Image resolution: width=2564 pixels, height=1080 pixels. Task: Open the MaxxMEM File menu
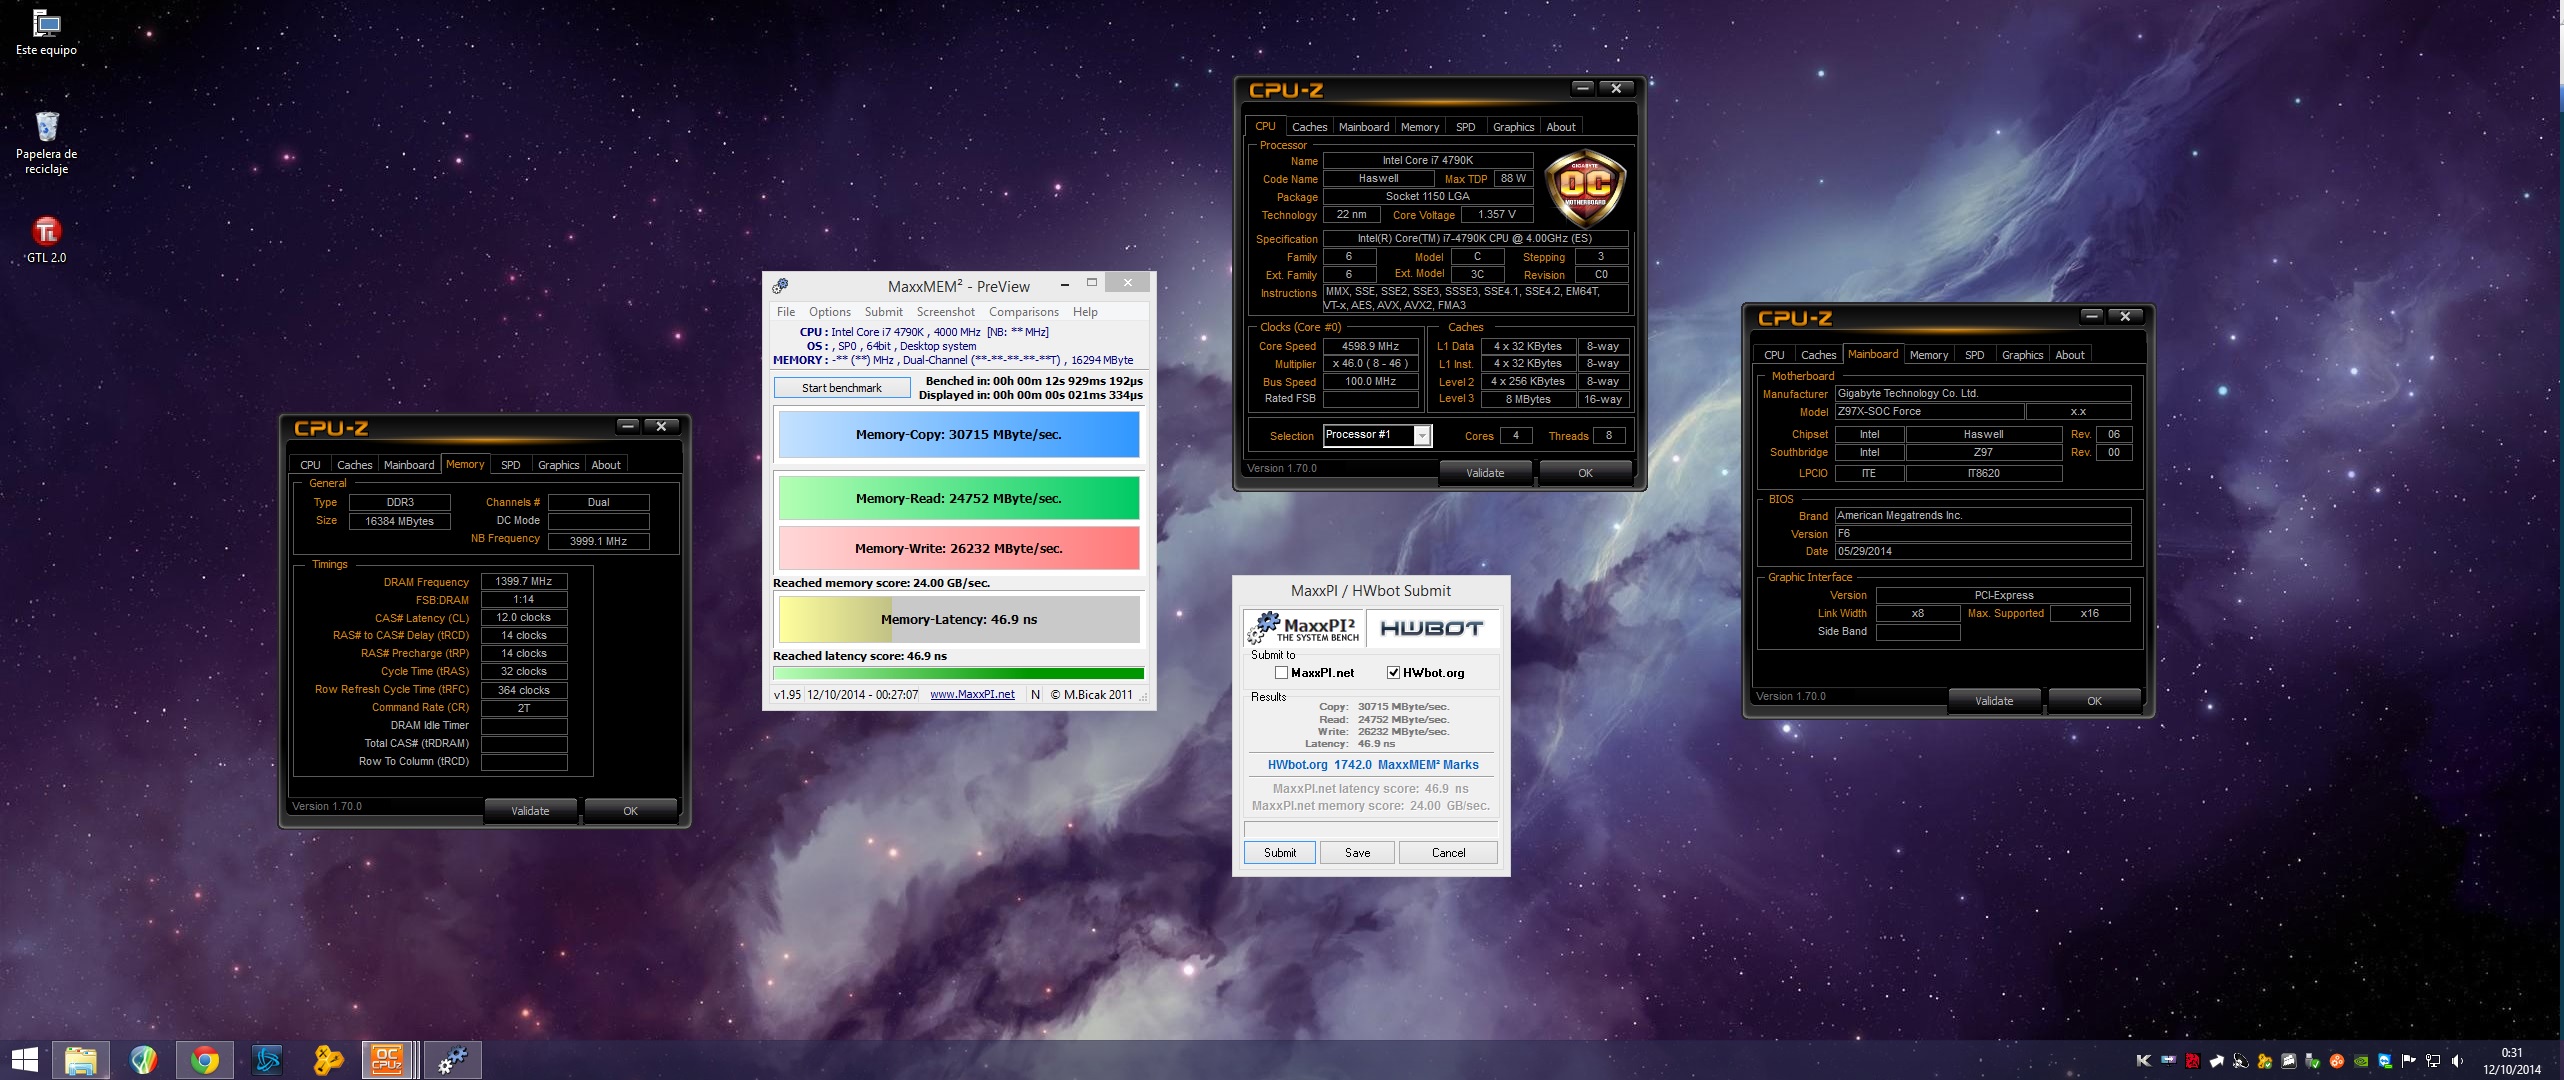786,312
